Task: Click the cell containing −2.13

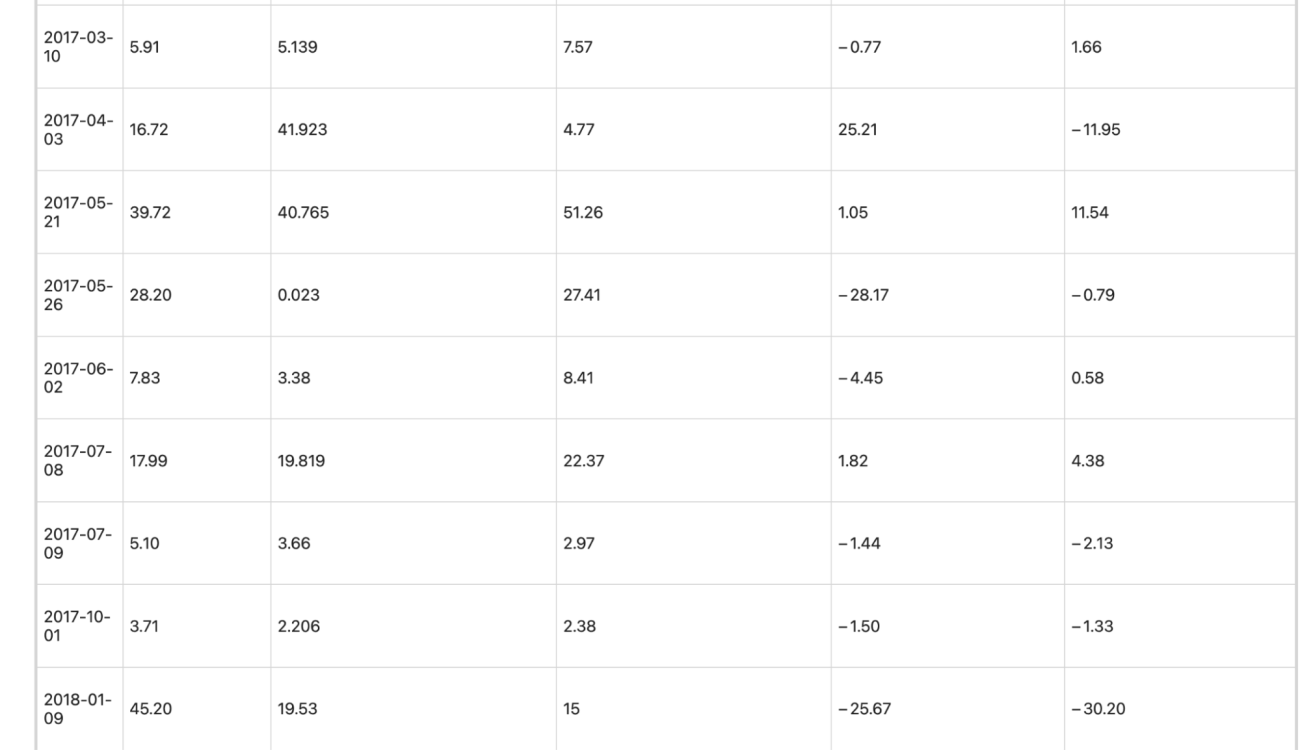Action: (x=1180, y=544)
